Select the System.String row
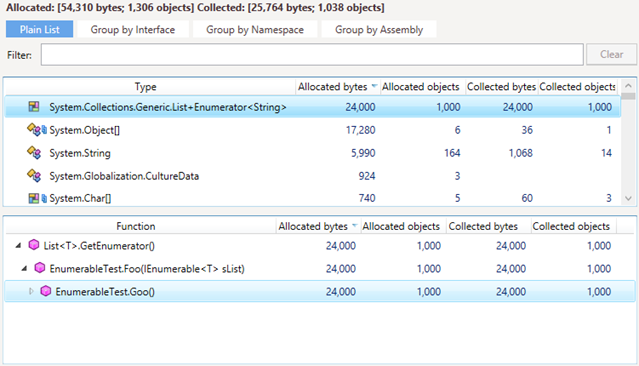Screen dimensions: 639x366 tap(313, 153)
